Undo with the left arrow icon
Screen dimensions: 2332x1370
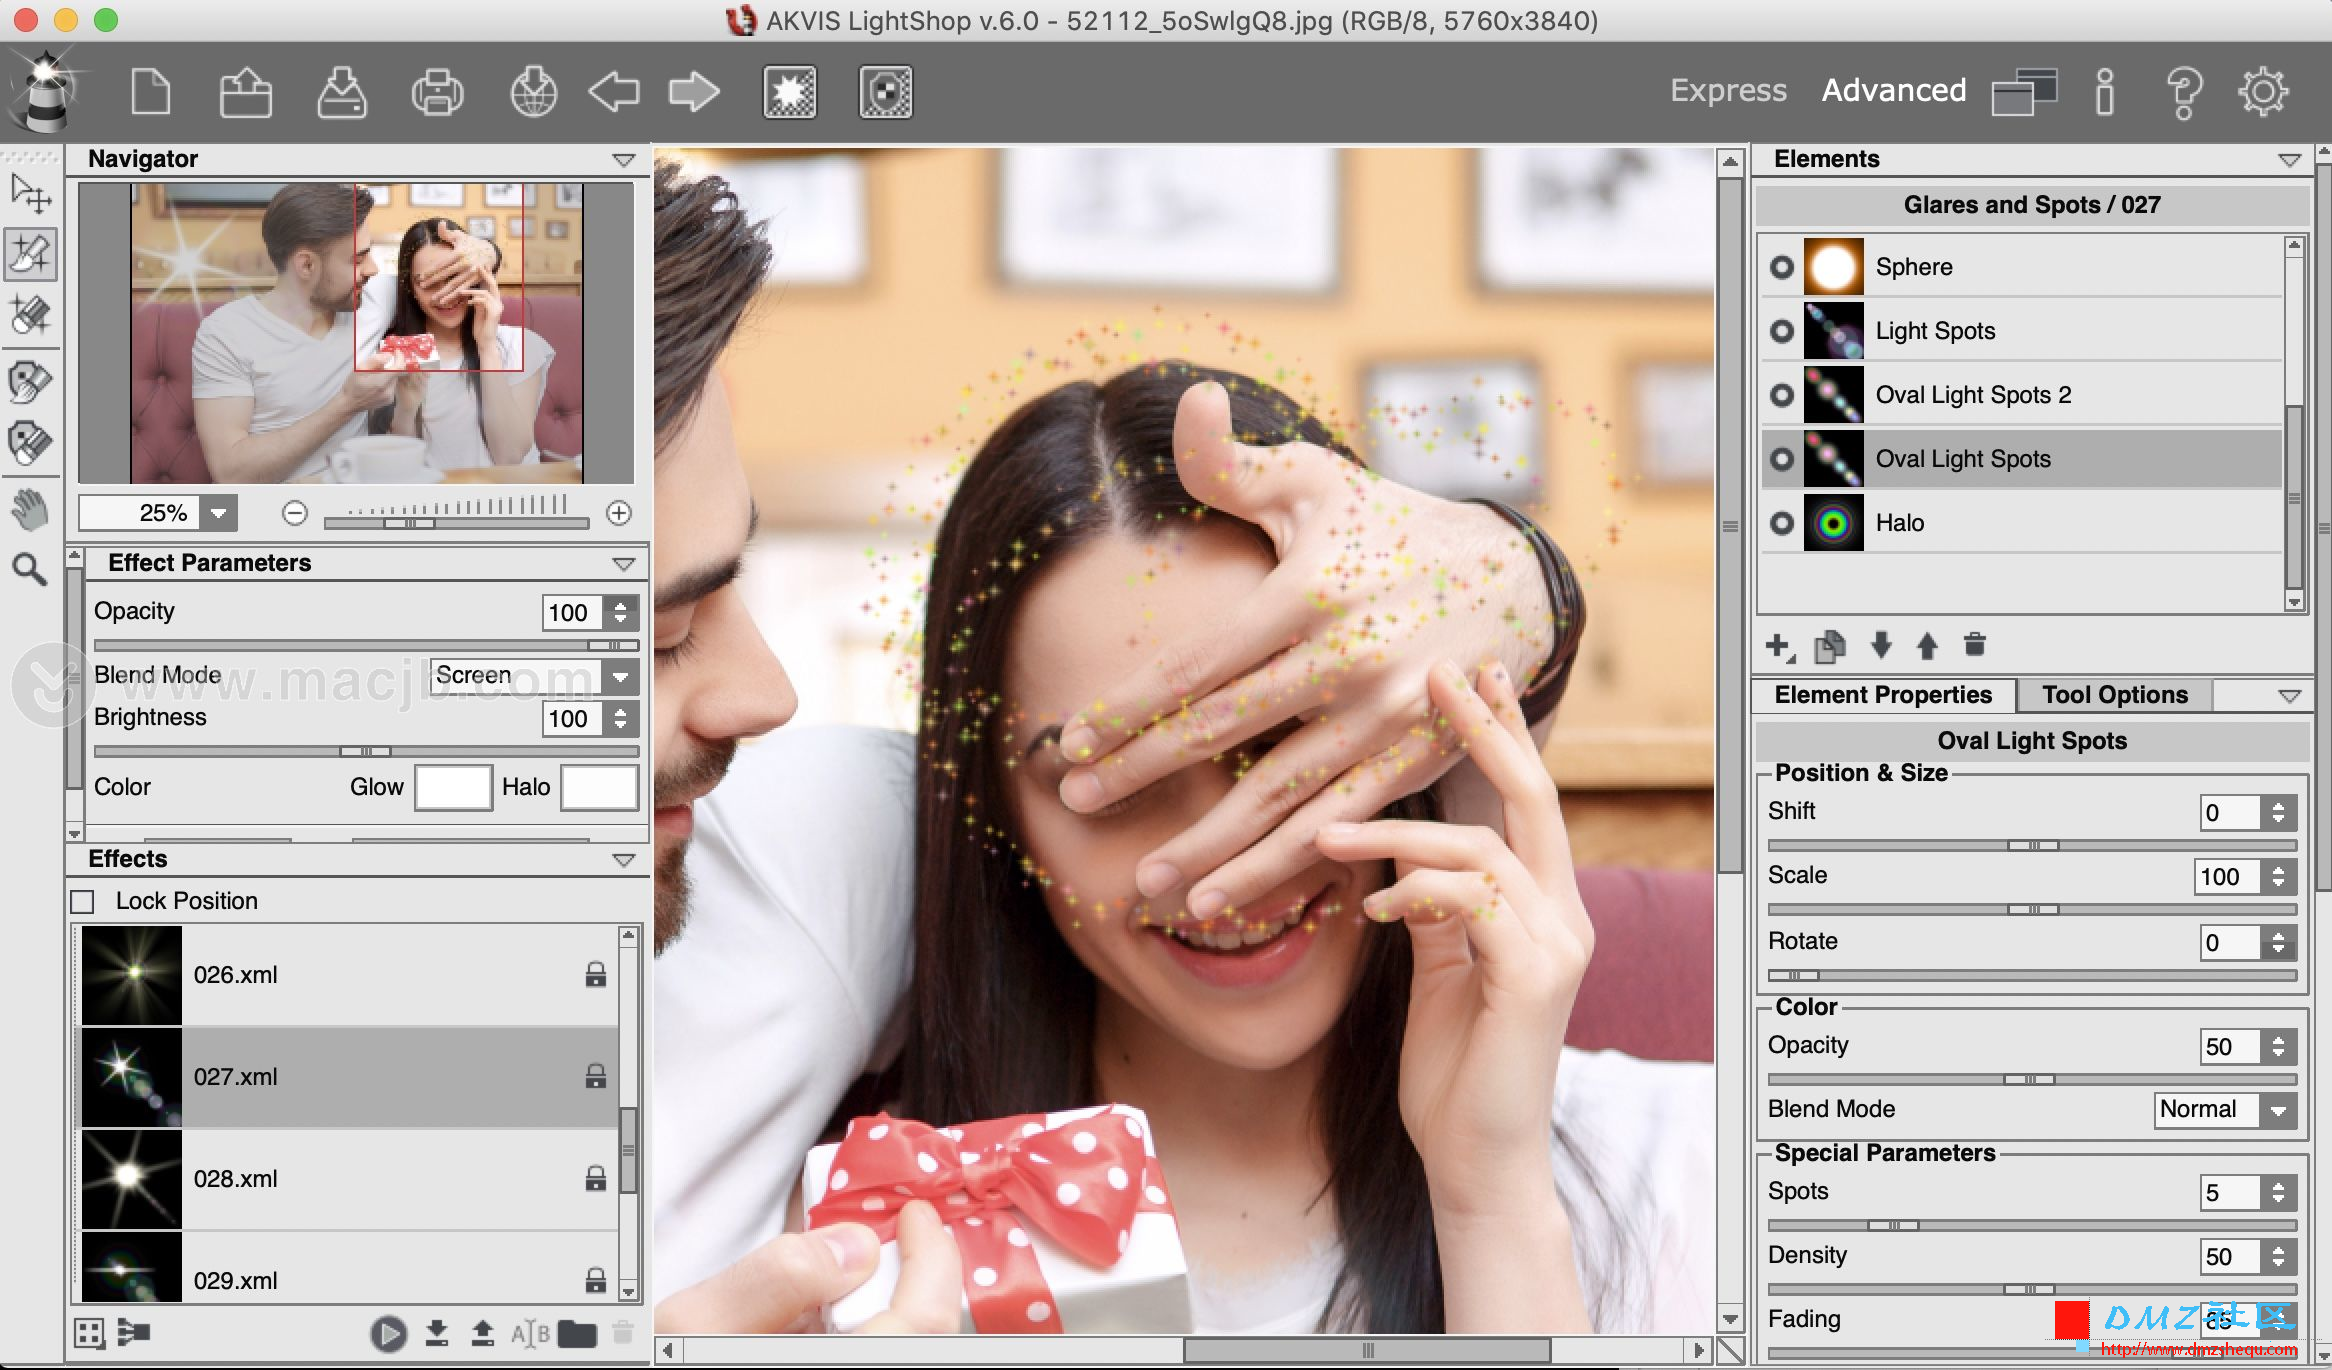[x=614, y=93]
